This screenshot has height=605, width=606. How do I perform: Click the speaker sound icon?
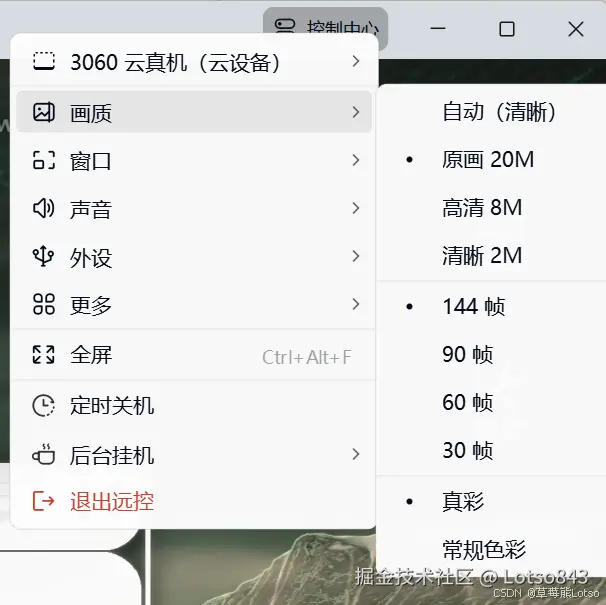point(44,208)
